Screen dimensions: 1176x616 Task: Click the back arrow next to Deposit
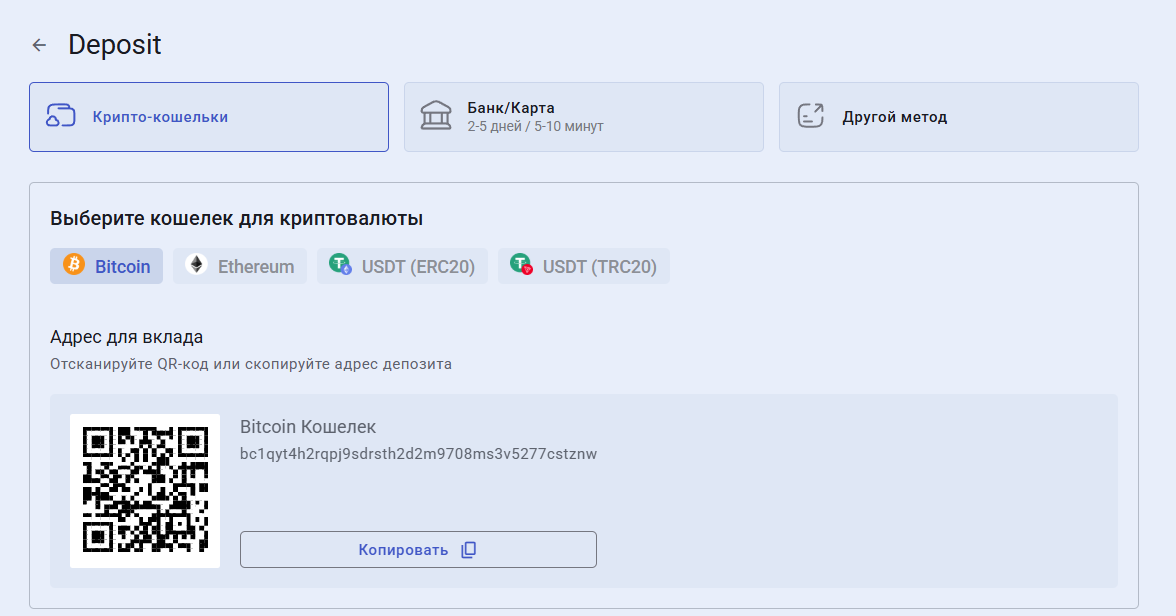pyautogui.click(x=38, y=44)
